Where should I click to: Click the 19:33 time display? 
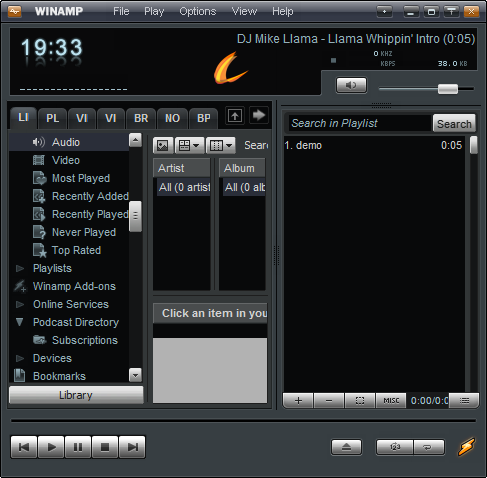coord(52,47)
